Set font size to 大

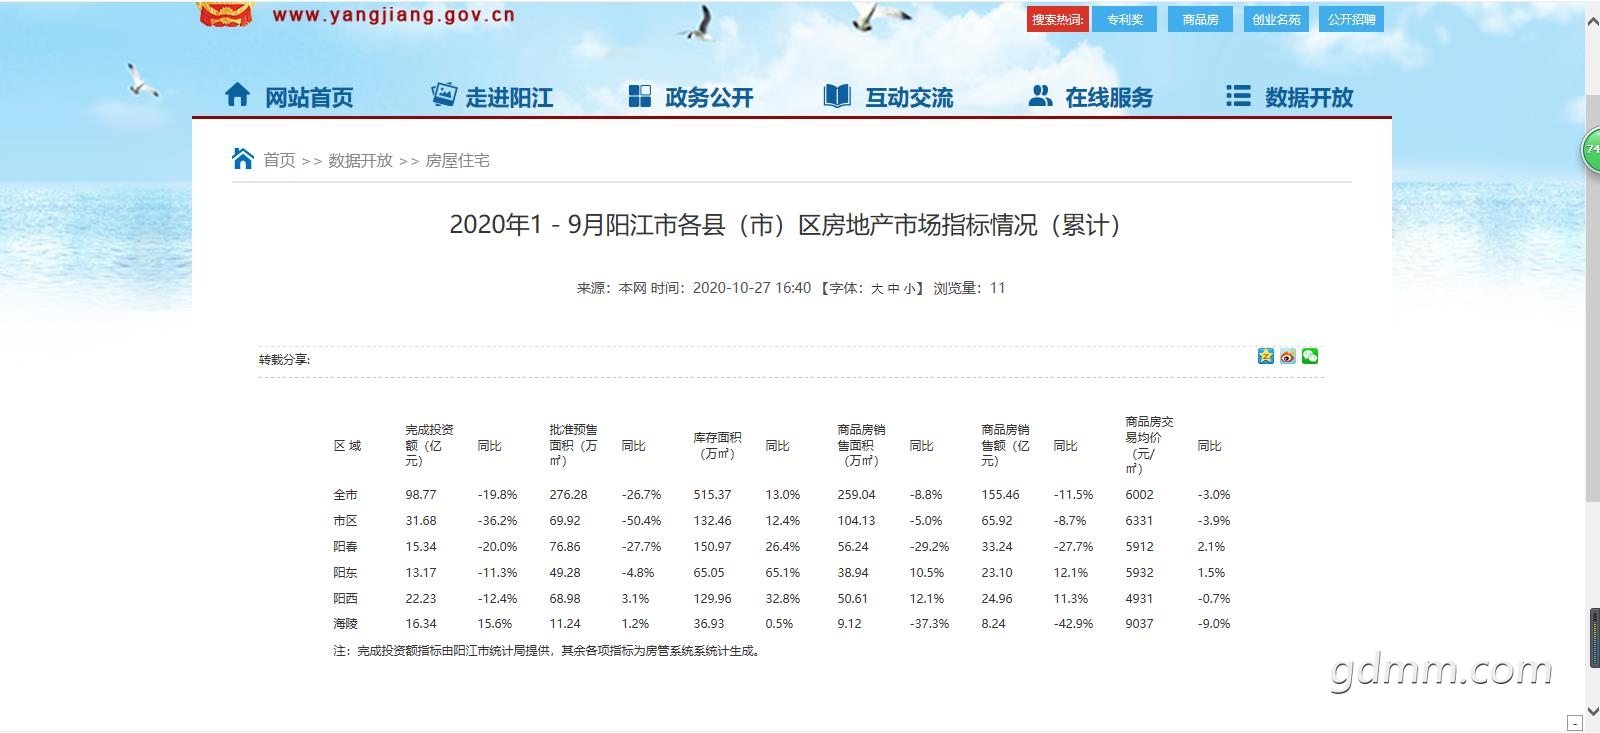click(x=877, y=288)
